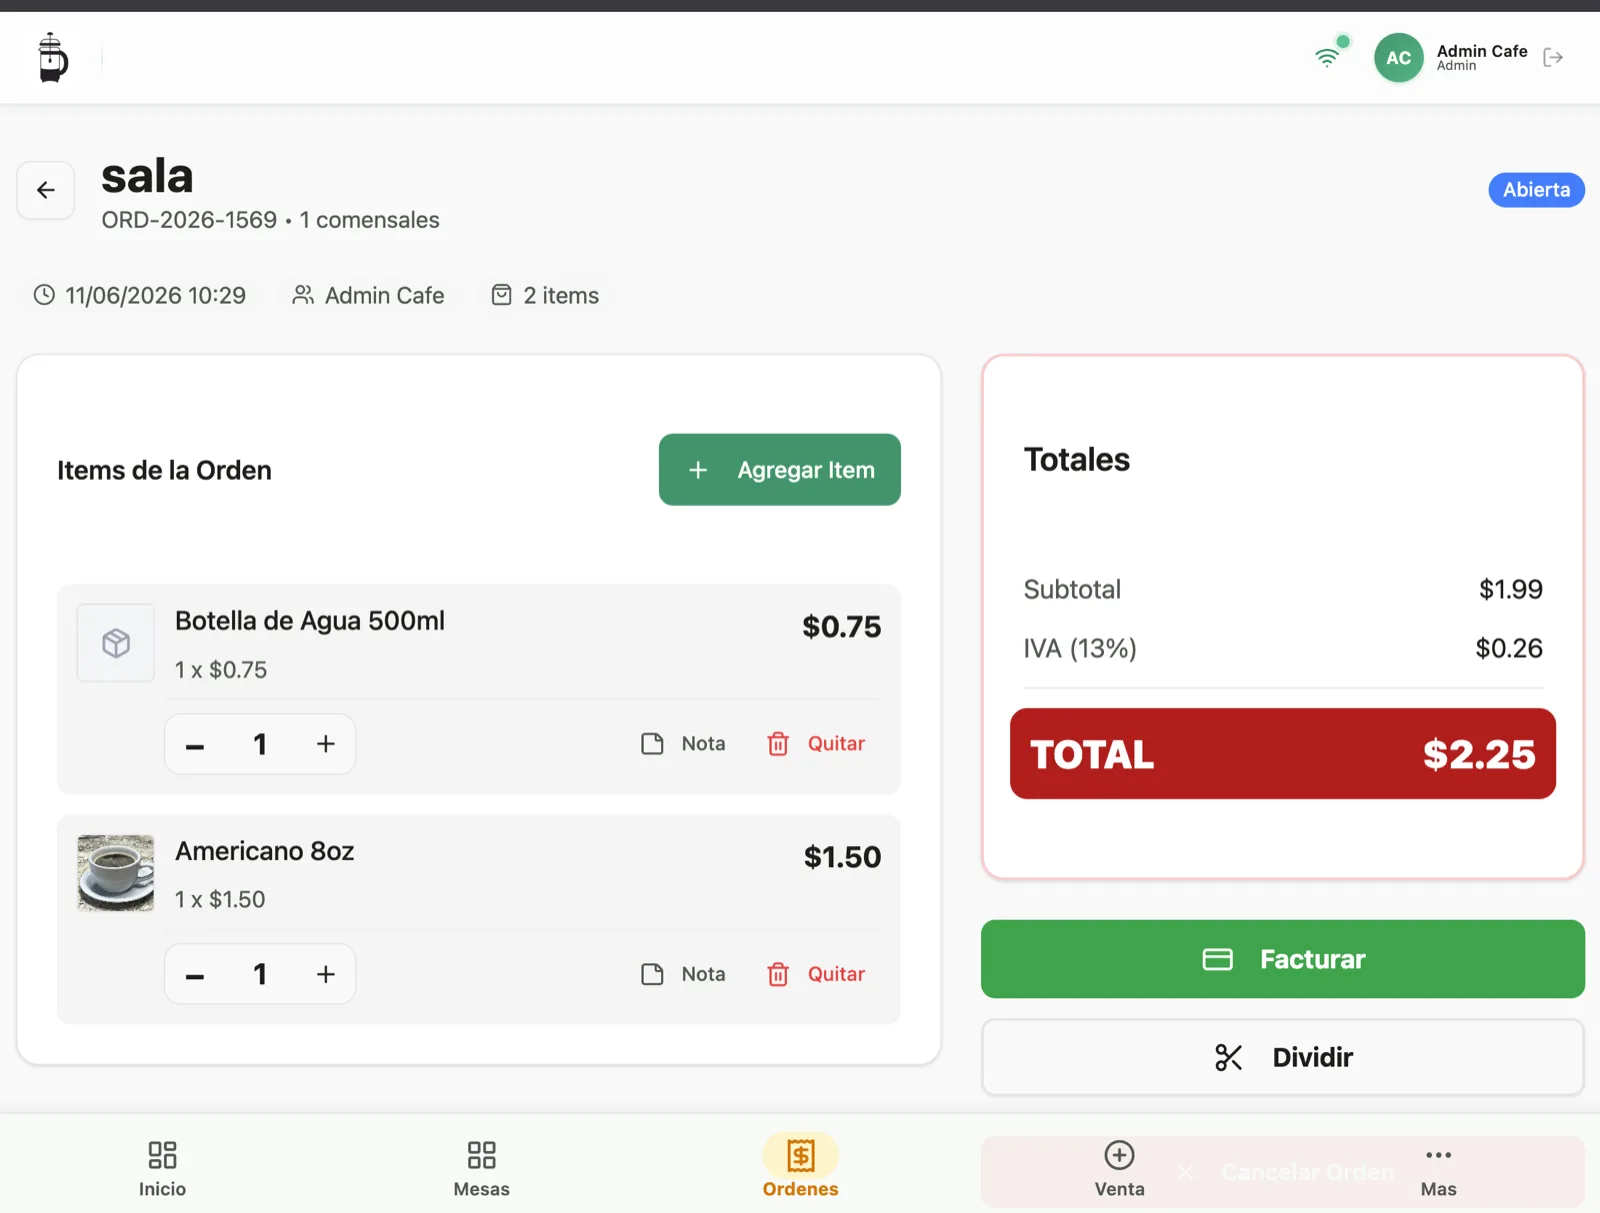This screenshot has height=1213, width=1600.
Task: Click the placeholder box icon for Botella de Agua
Action: (116, 643)
